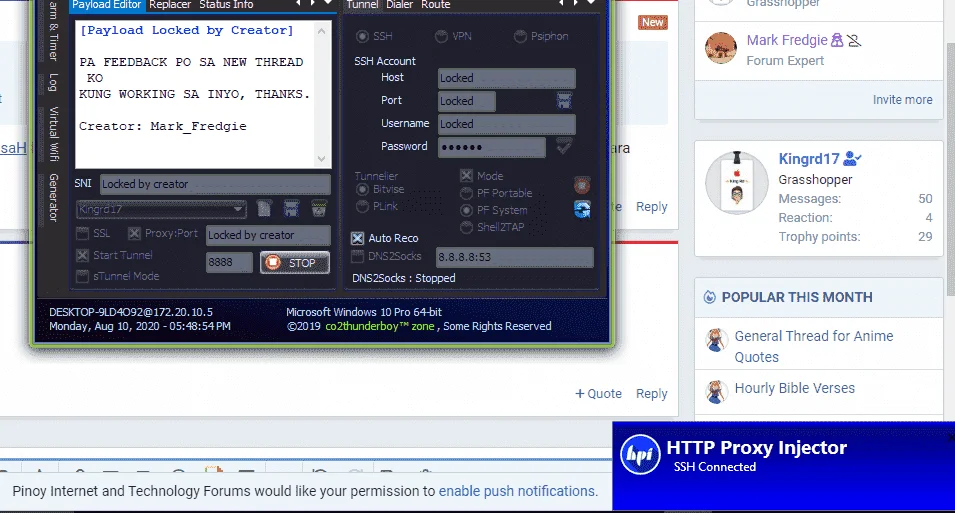
Task: Select the Psiphon radio button
Action: pos(520,37)
